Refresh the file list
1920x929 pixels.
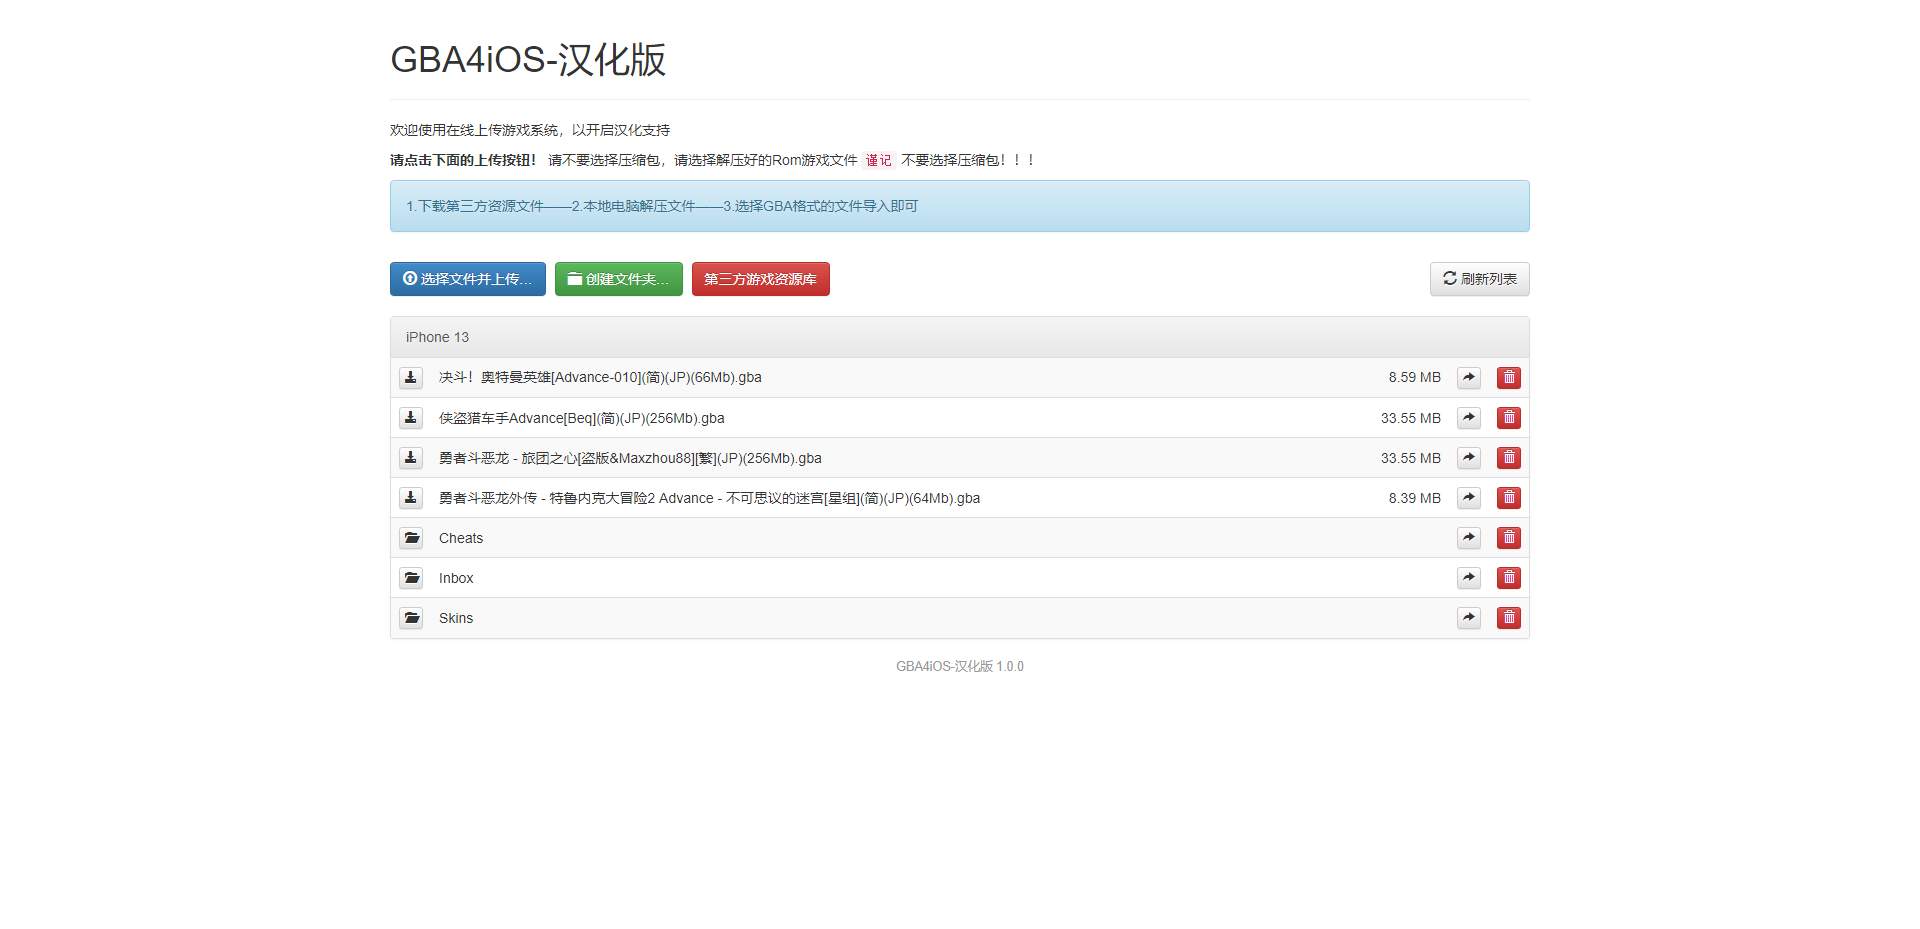click(x=1479, y=279)
